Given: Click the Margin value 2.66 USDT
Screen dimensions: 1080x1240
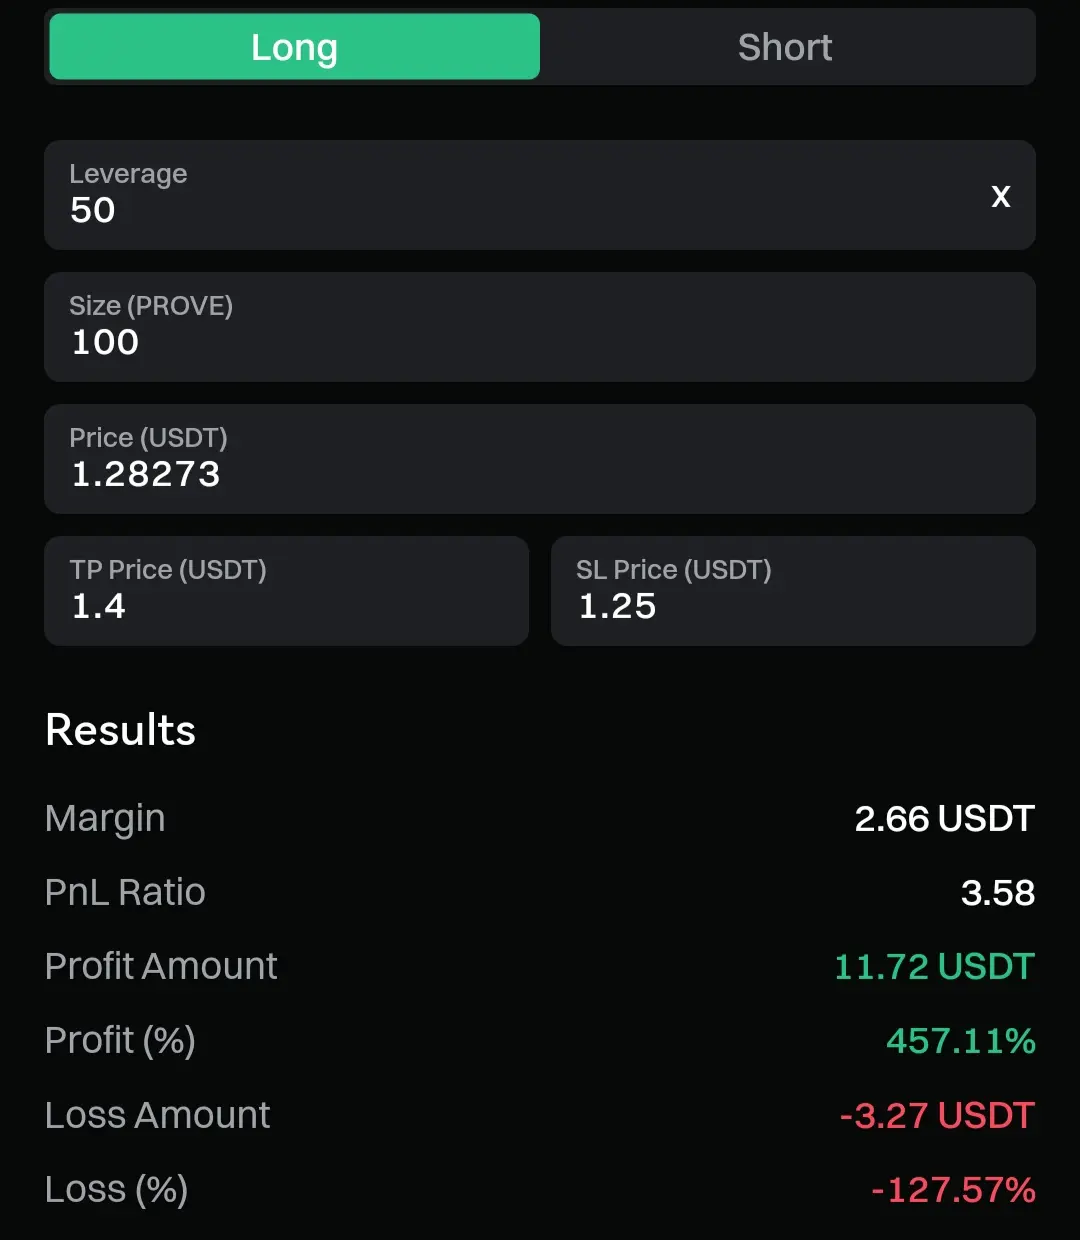Looking at the screenshot, I should click(945, 819).
